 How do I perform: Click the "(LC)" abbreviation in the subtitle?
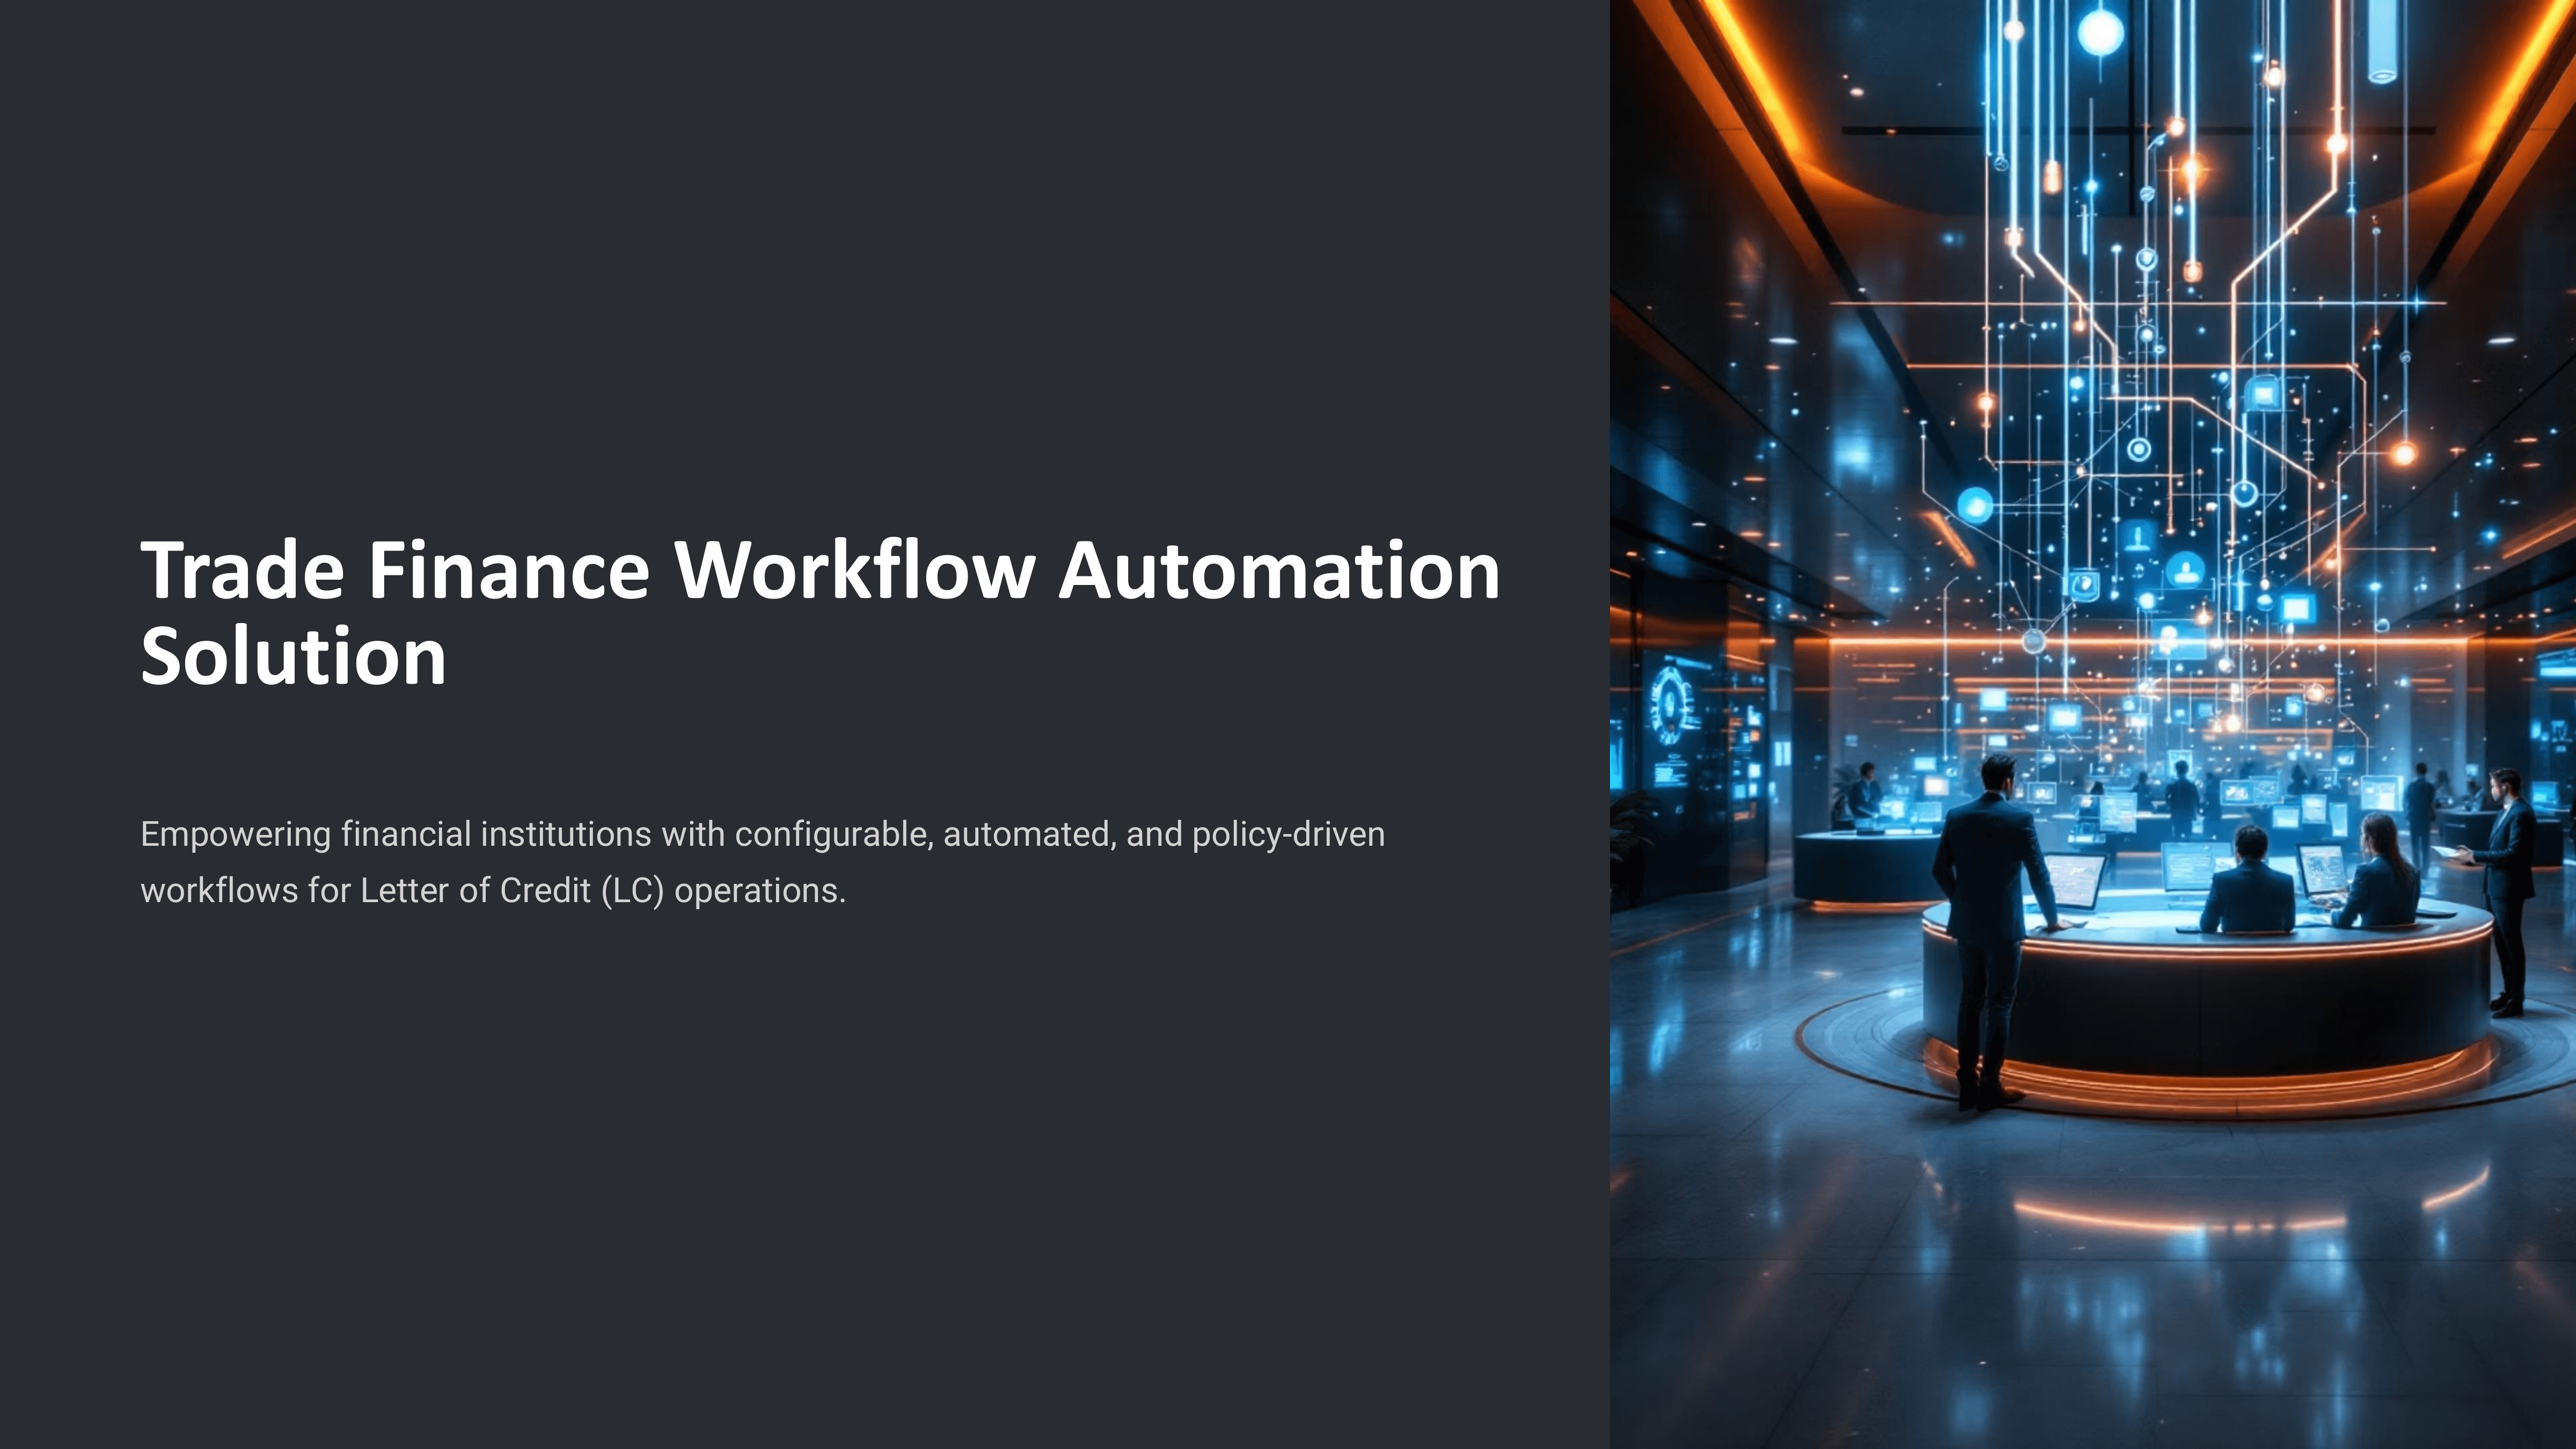[633, 890]
